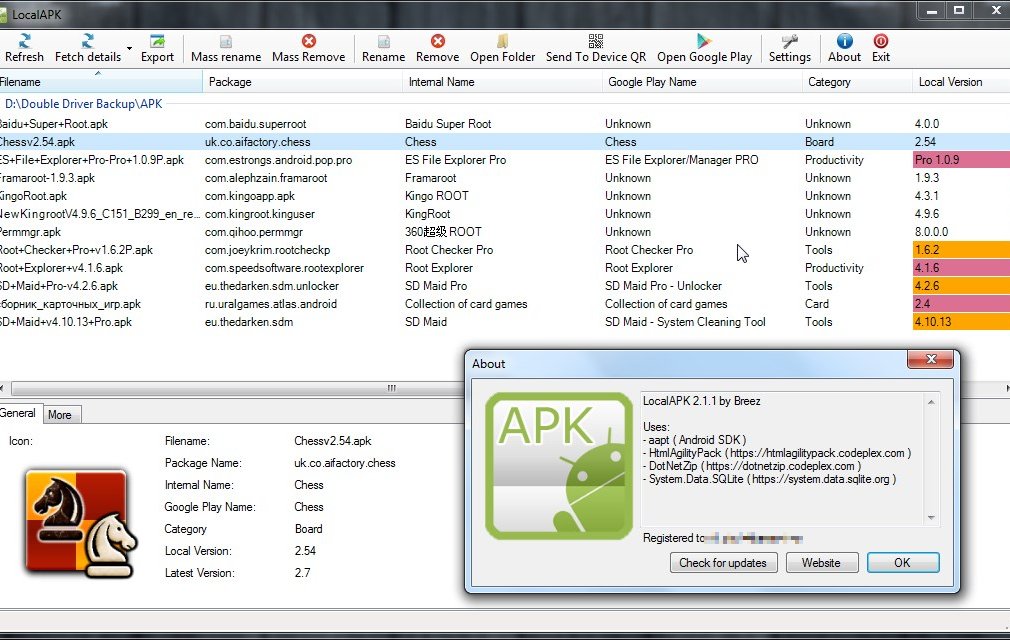The height and width of the screenshot is (640, 1010).
Task: Sort by Category column header
Action: tap(857, 82)
